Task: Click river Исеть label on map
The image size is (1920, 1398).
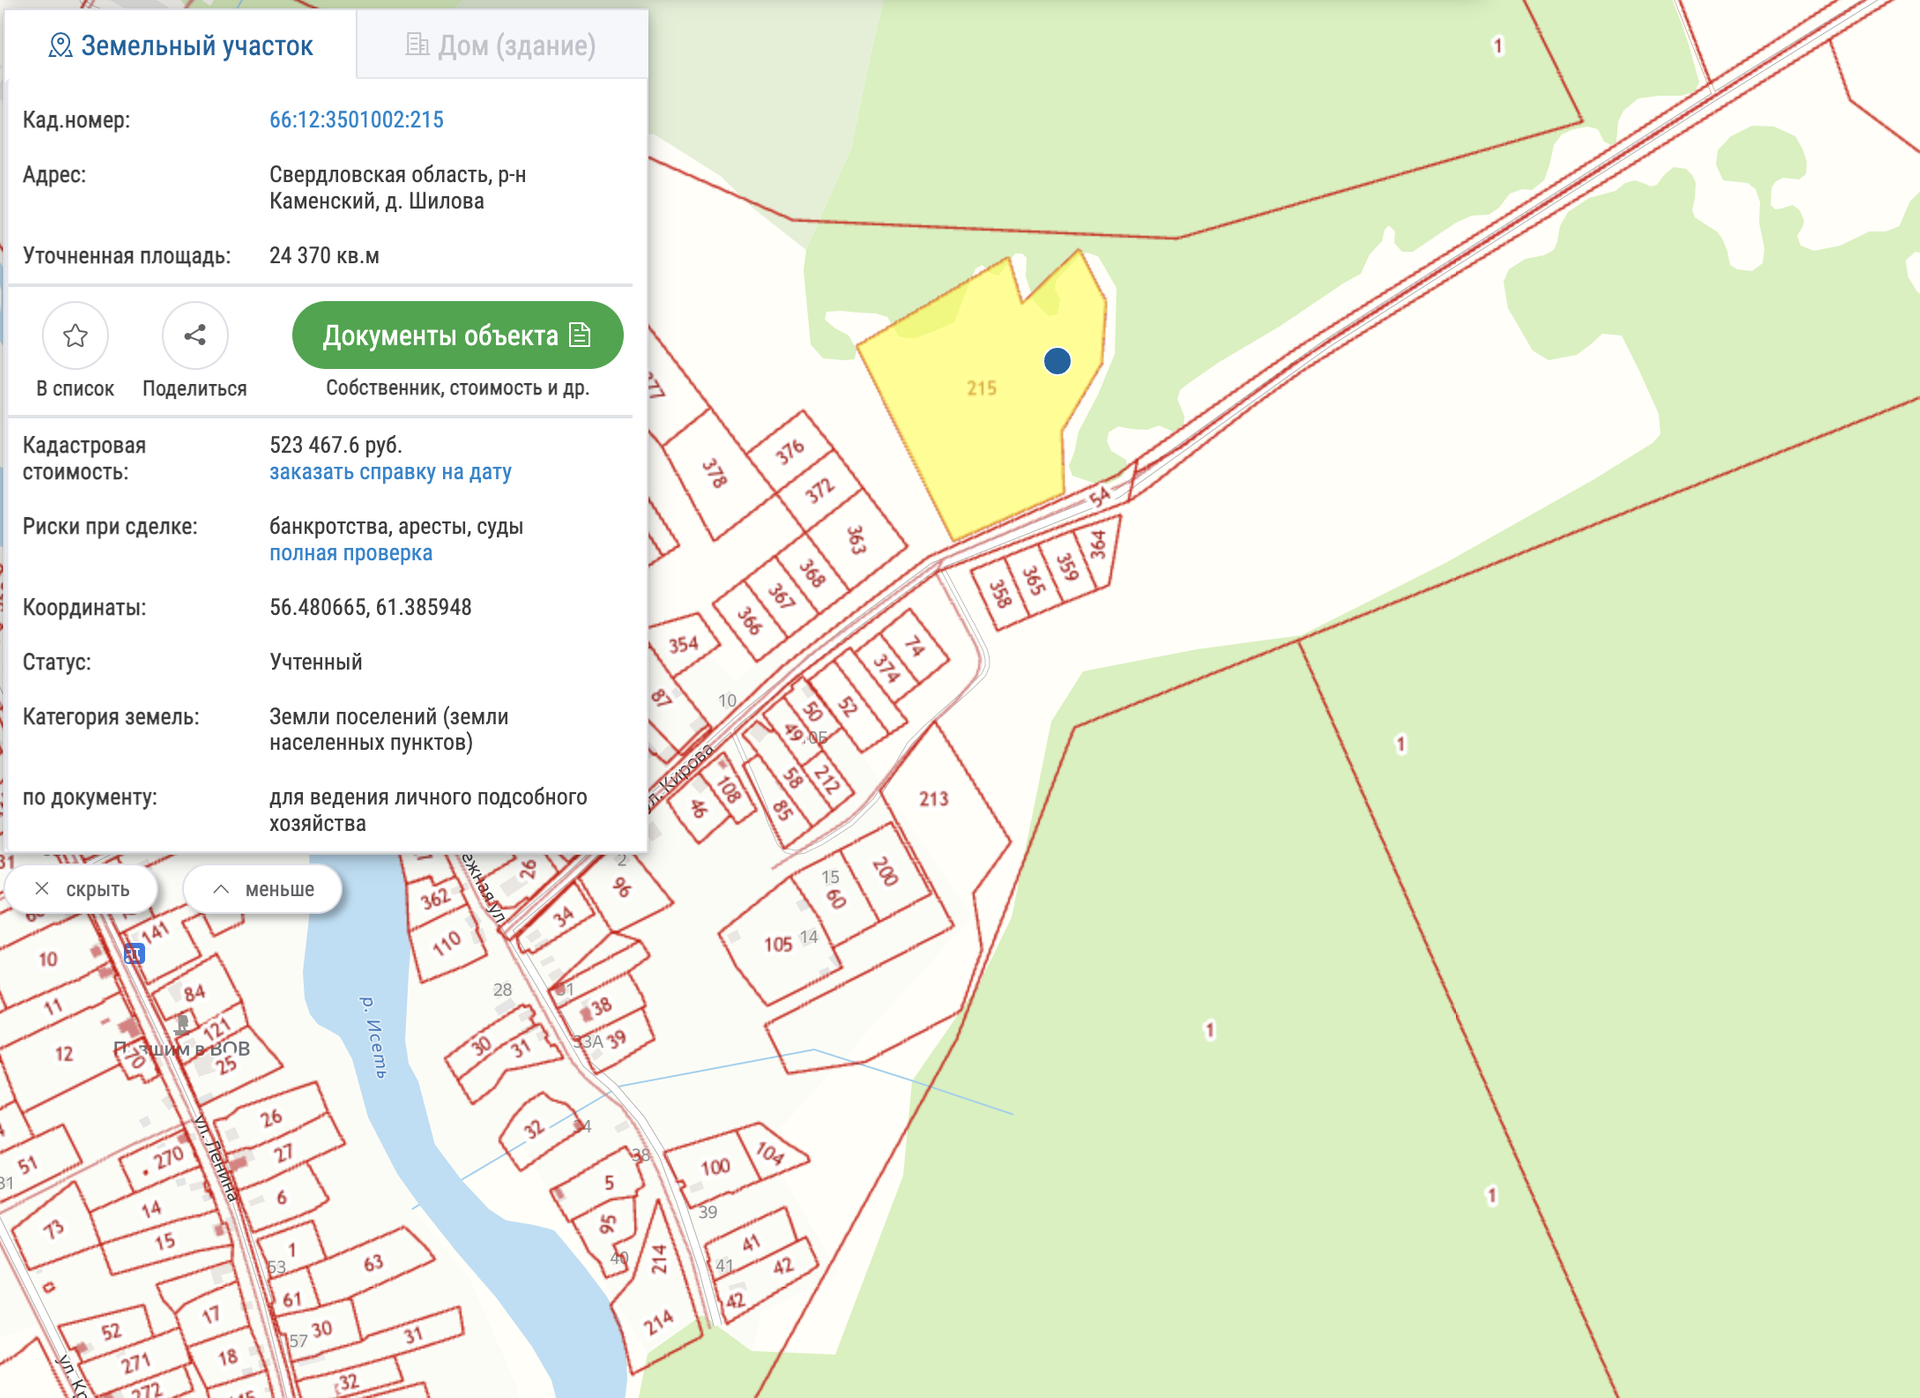Action: [373, 1037]
